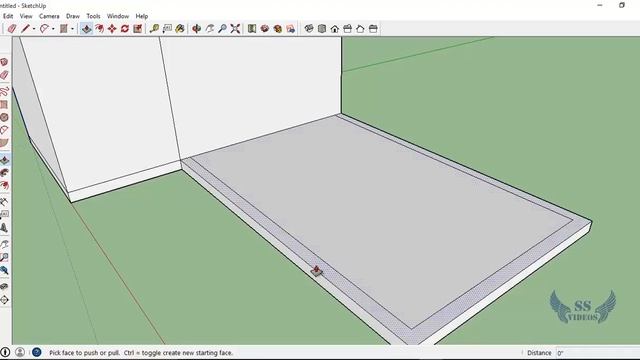
Task: Select Rectangle tool in left palette
Action: 4,104
